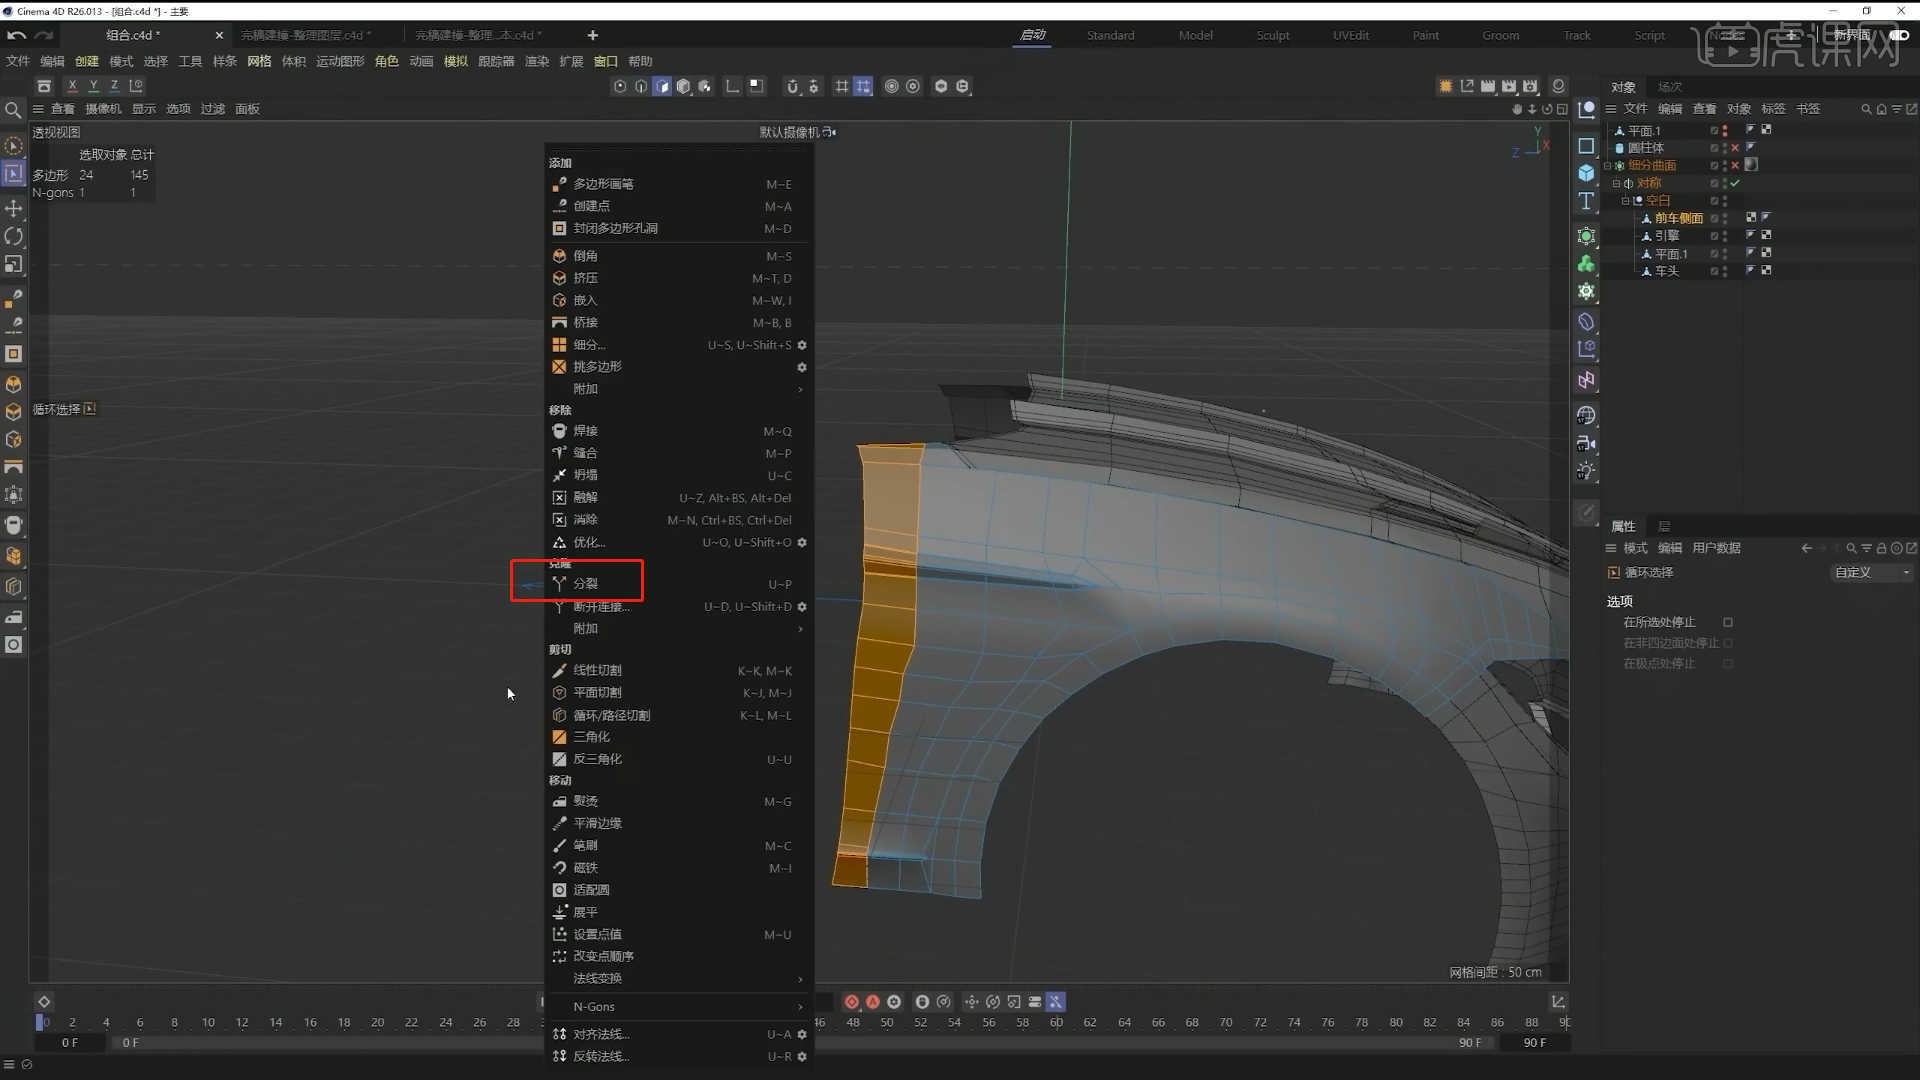Enable 在所选处停止 checkbox
Screen dimensions: 1920x1080
1728,622
